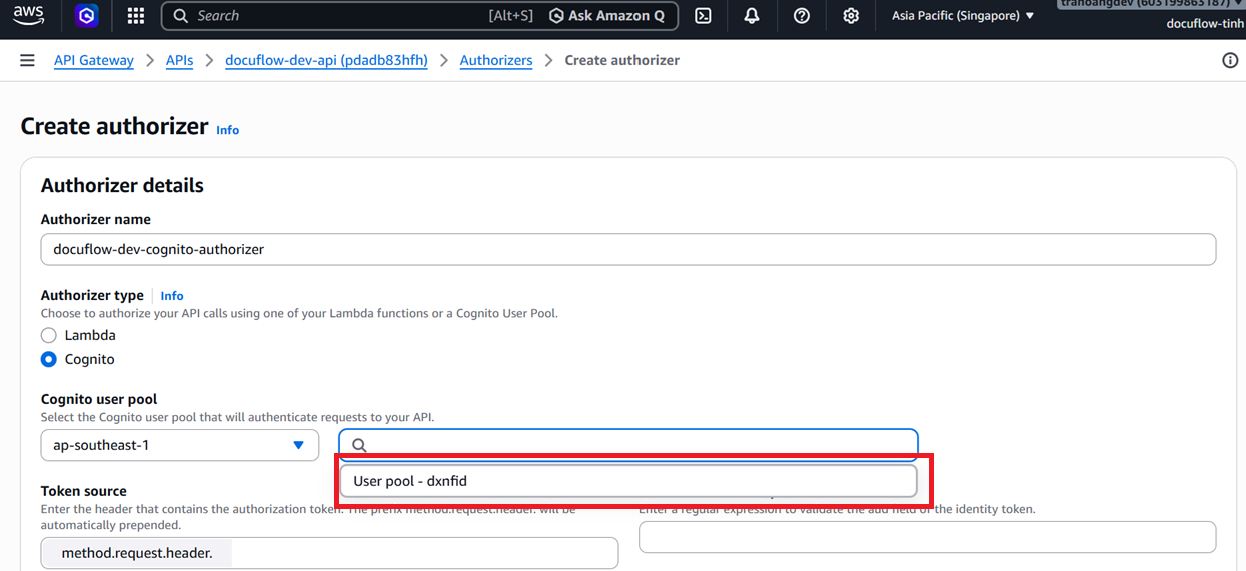Go to API Gateway breadcrumb
Image resolution: width=1246 pixels, height=571 pixels.
click(x=94, y=60)
